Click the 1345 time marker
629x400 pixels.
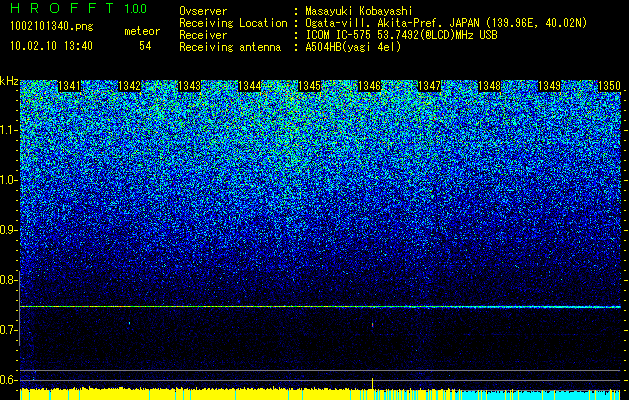coord(310,86)
